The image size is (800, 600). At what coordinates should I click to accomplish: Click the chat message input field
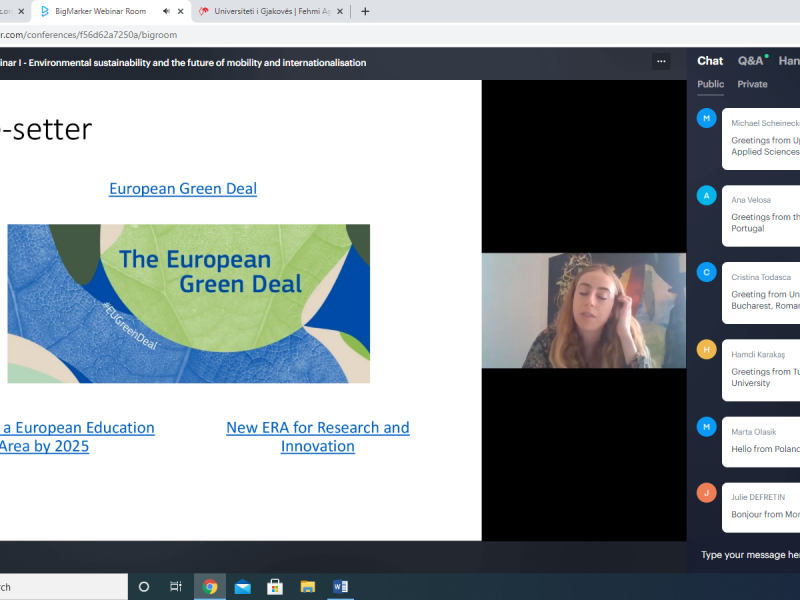coord(750,555)
